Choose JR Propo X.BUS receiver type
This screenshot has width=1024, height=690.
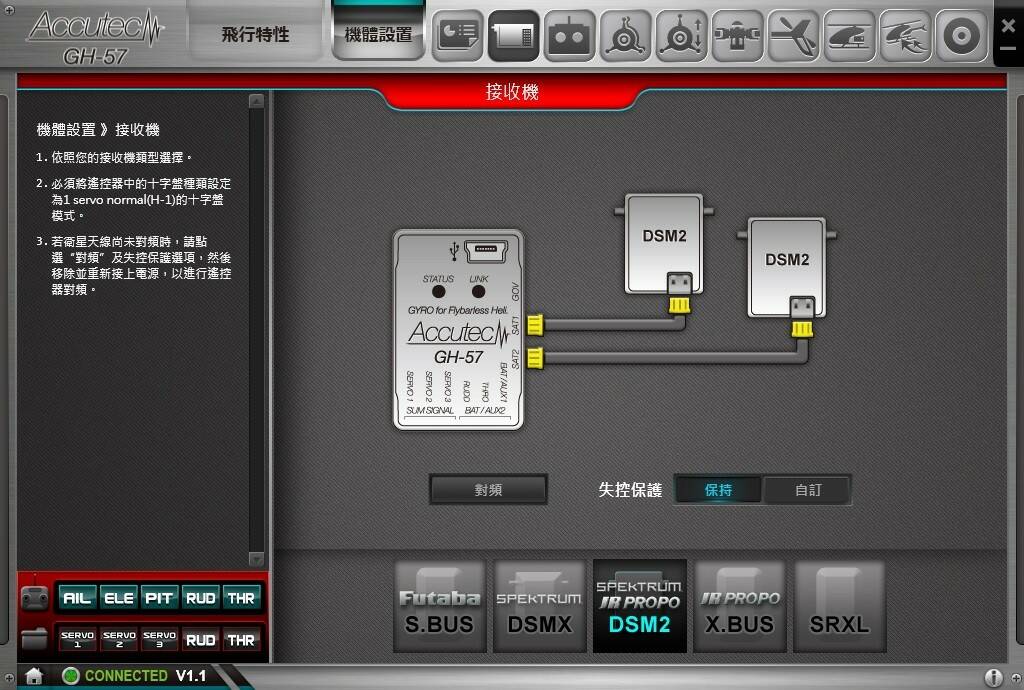click(740, 606)
